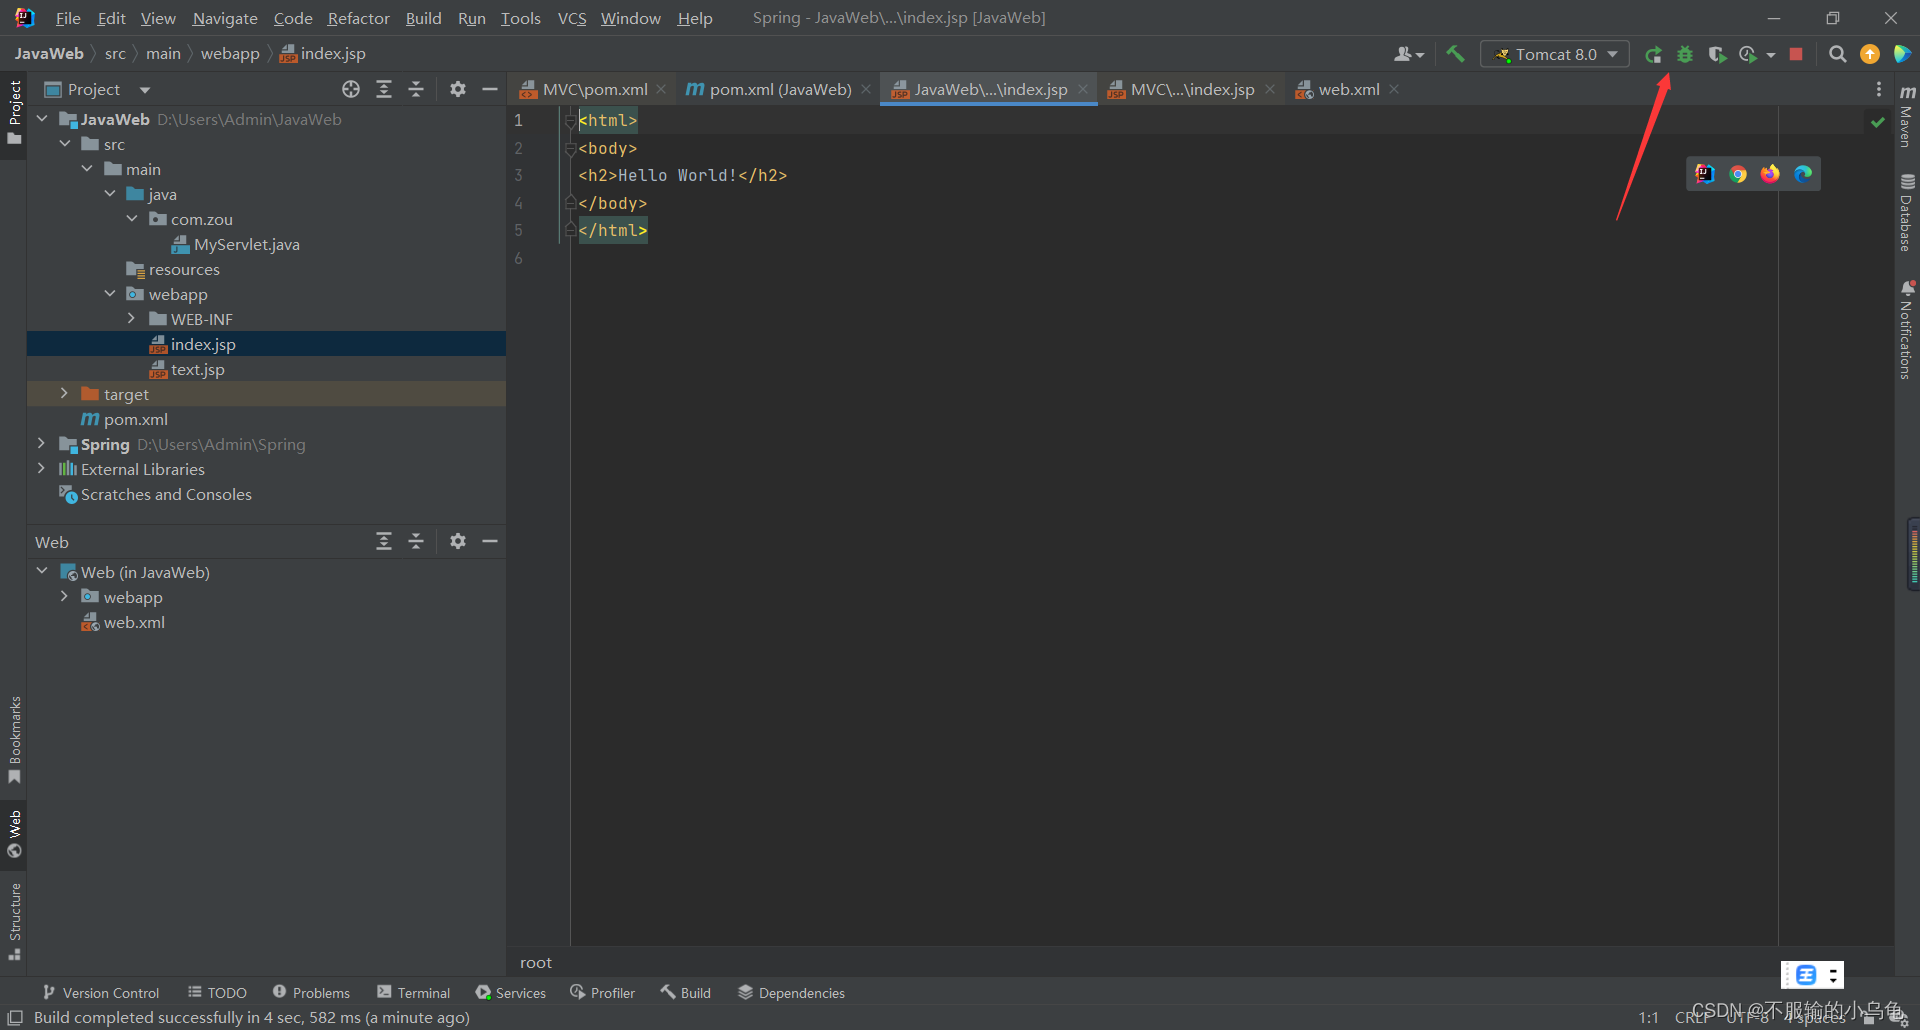This screenshot has width=1920, height=1030.
Task: Click the webapp breadcrumb in navigation bar
Action: pos(230,54)
